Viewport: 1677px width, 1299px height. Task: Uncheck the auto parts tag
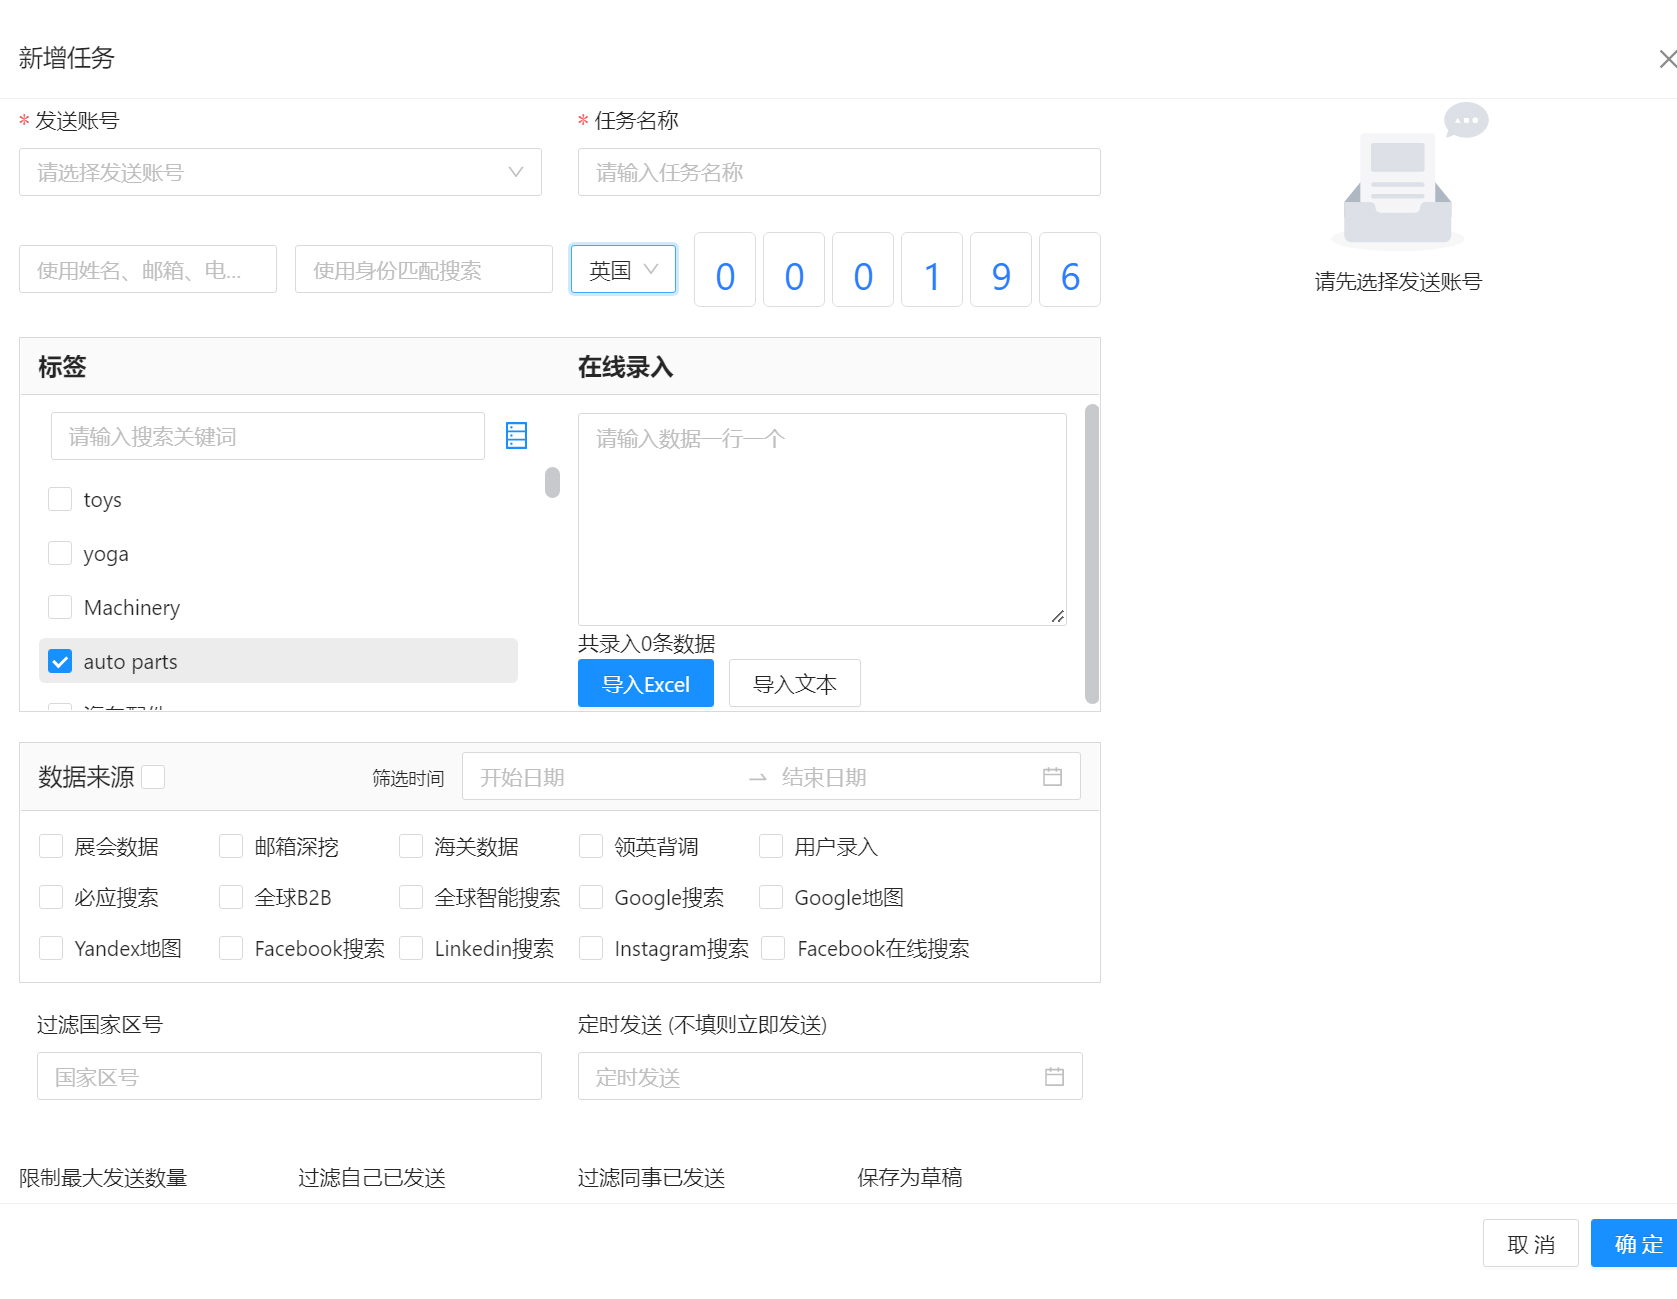click(x=61, y=662)
